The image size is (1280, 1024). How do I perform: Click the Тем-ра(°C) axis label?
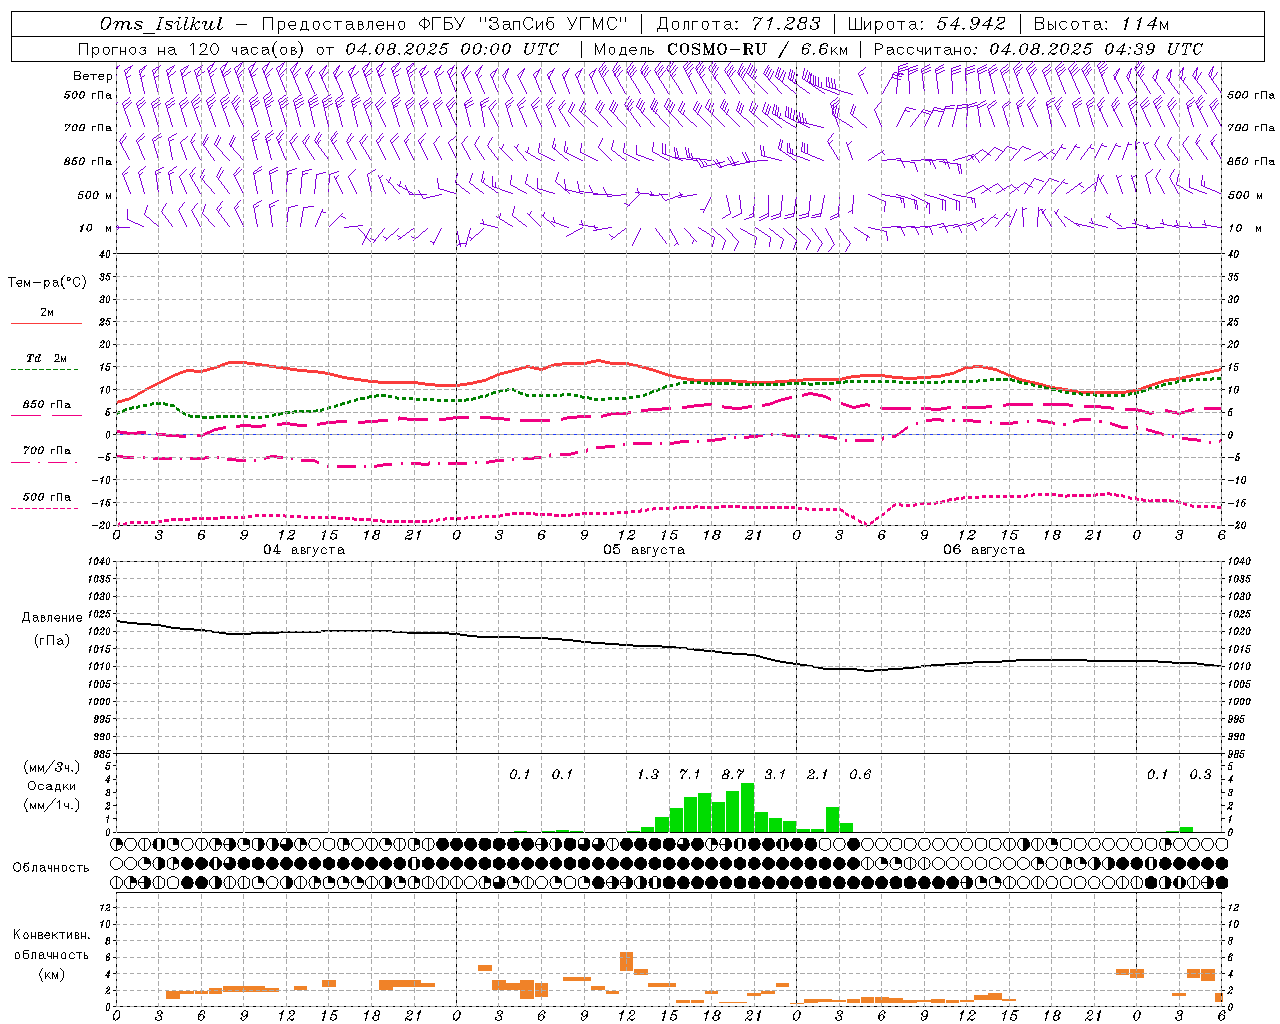[x=47, y=283]
